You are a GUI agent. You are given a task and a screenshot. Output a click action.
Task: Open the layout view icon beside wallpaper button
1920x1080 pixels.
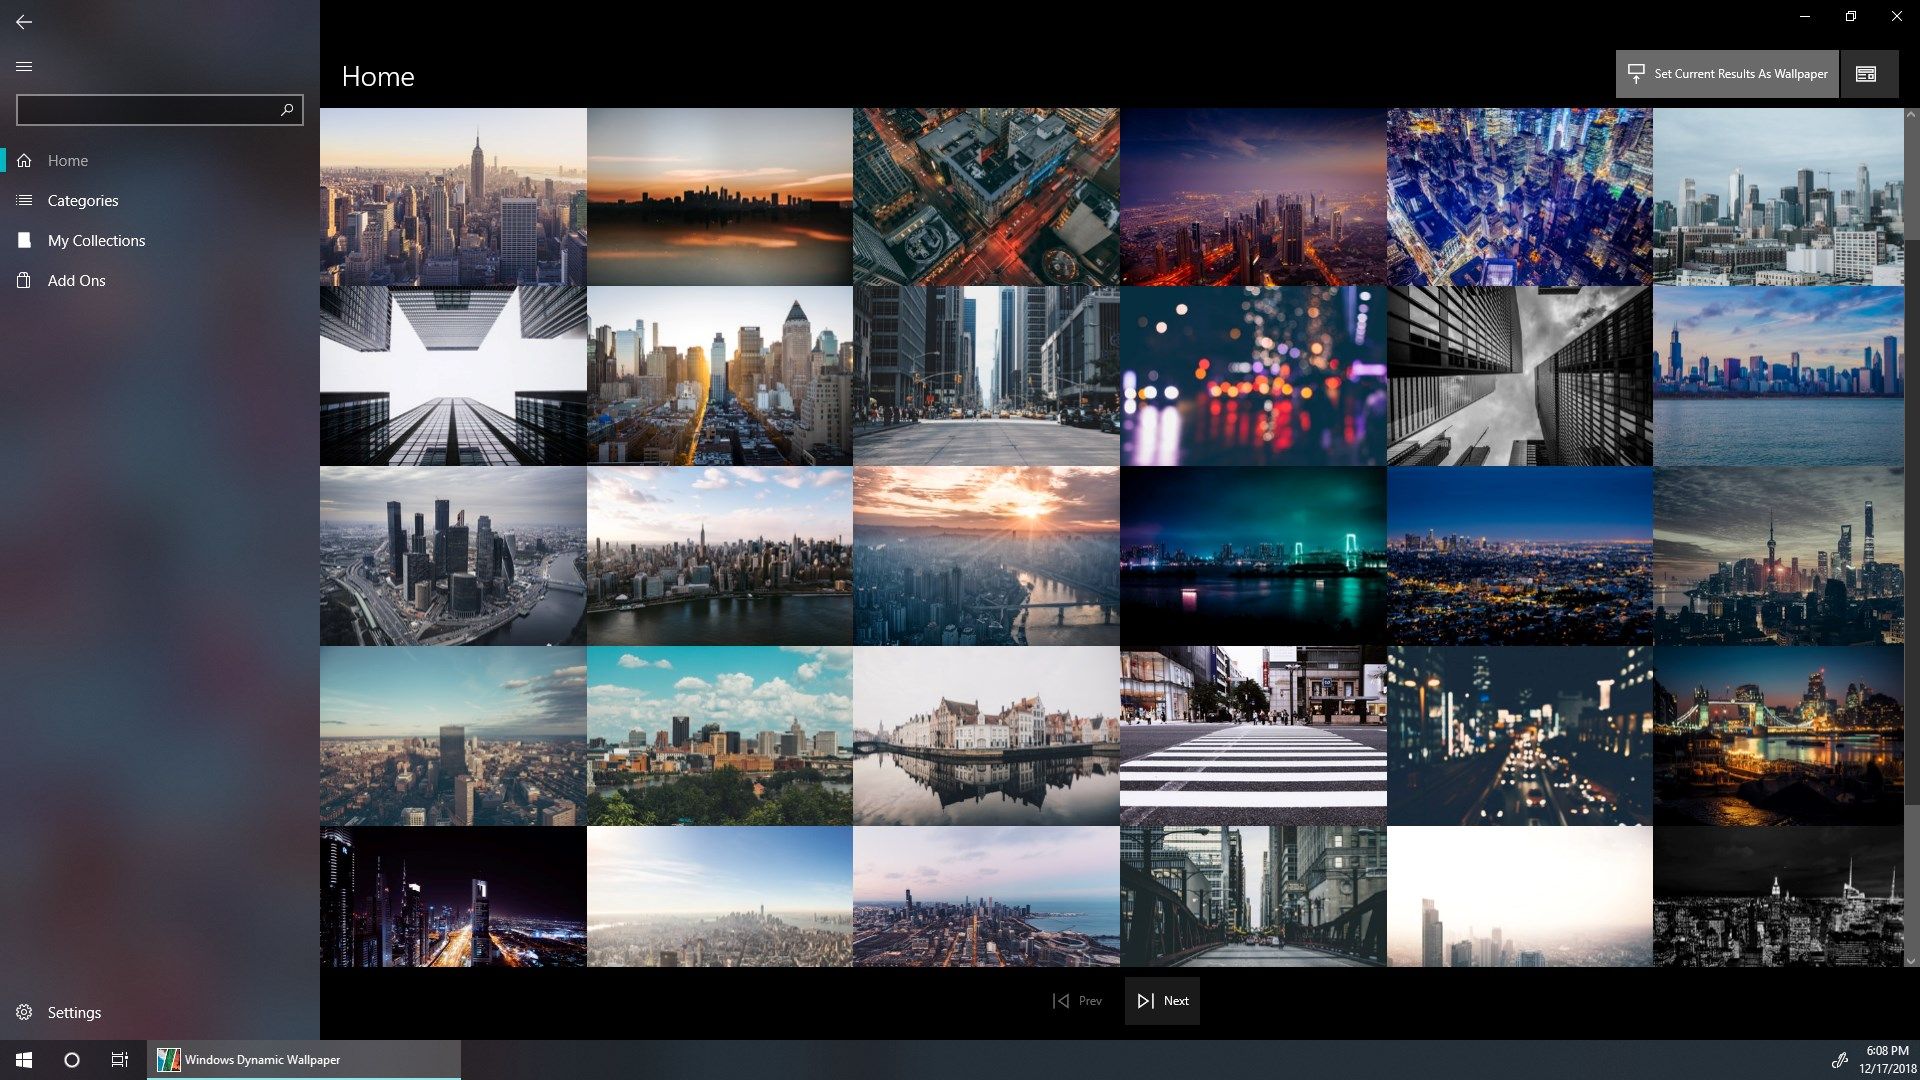[1866, 74]
